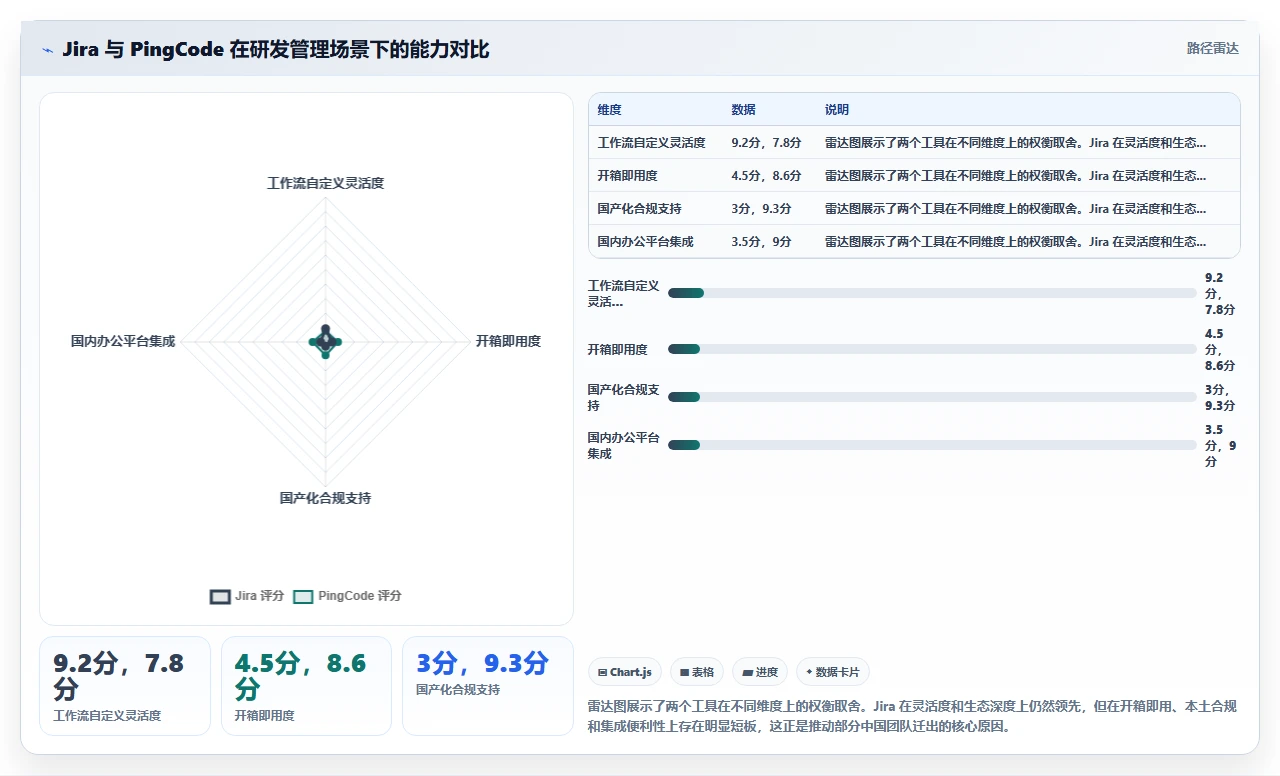Click the Chart.js chip icon

pyautogui.click(x=602, y=673)
